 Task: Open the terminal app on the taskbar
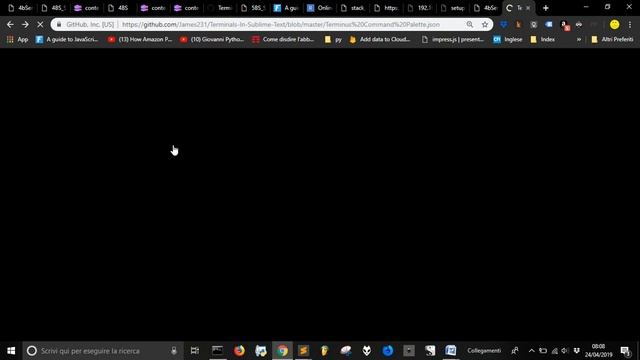point(218,351)
